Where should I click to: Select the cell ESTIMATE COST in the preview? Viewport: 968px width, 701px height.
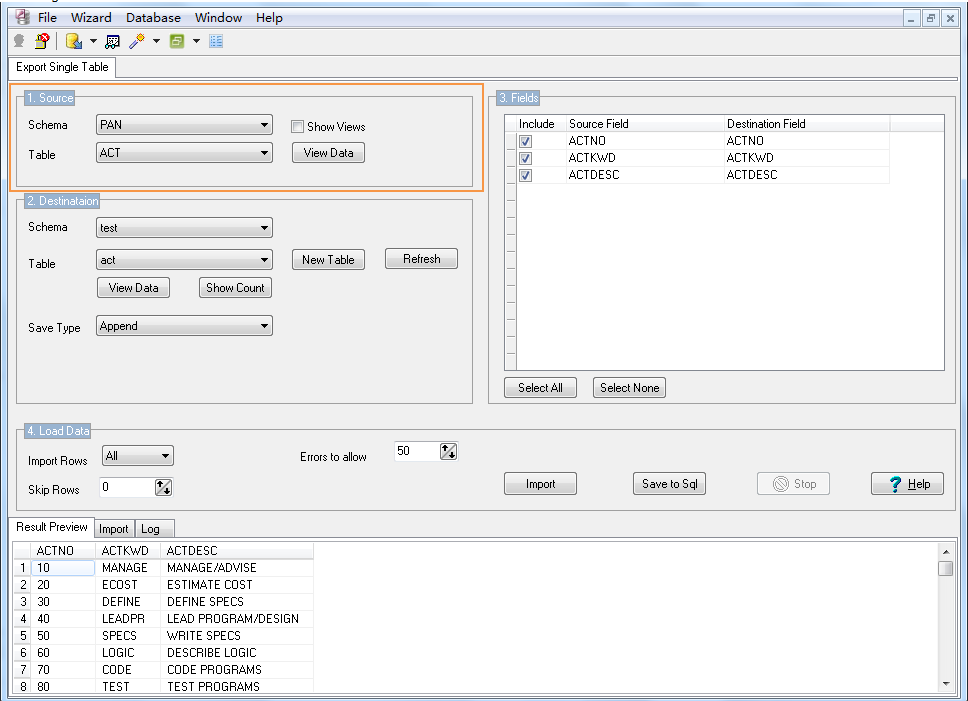pyautogui.click(x=237, y=584)
